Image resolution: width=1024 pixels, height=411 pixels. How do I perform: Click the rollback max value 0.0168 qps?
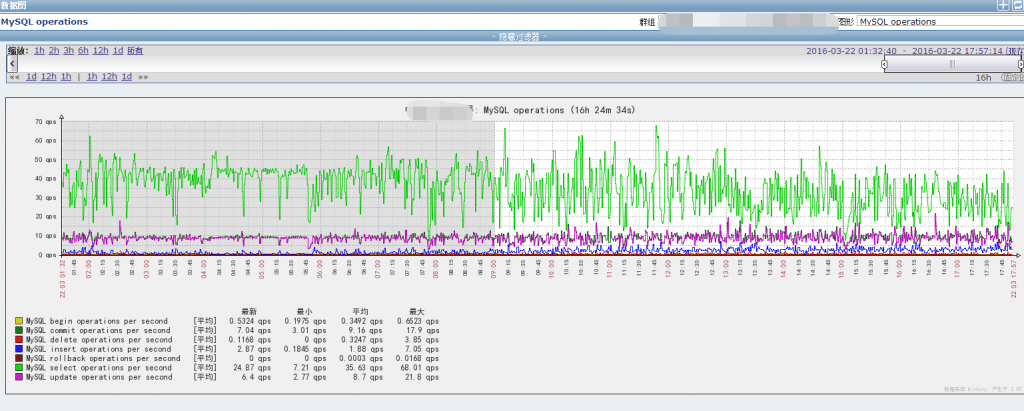point(418,359)
